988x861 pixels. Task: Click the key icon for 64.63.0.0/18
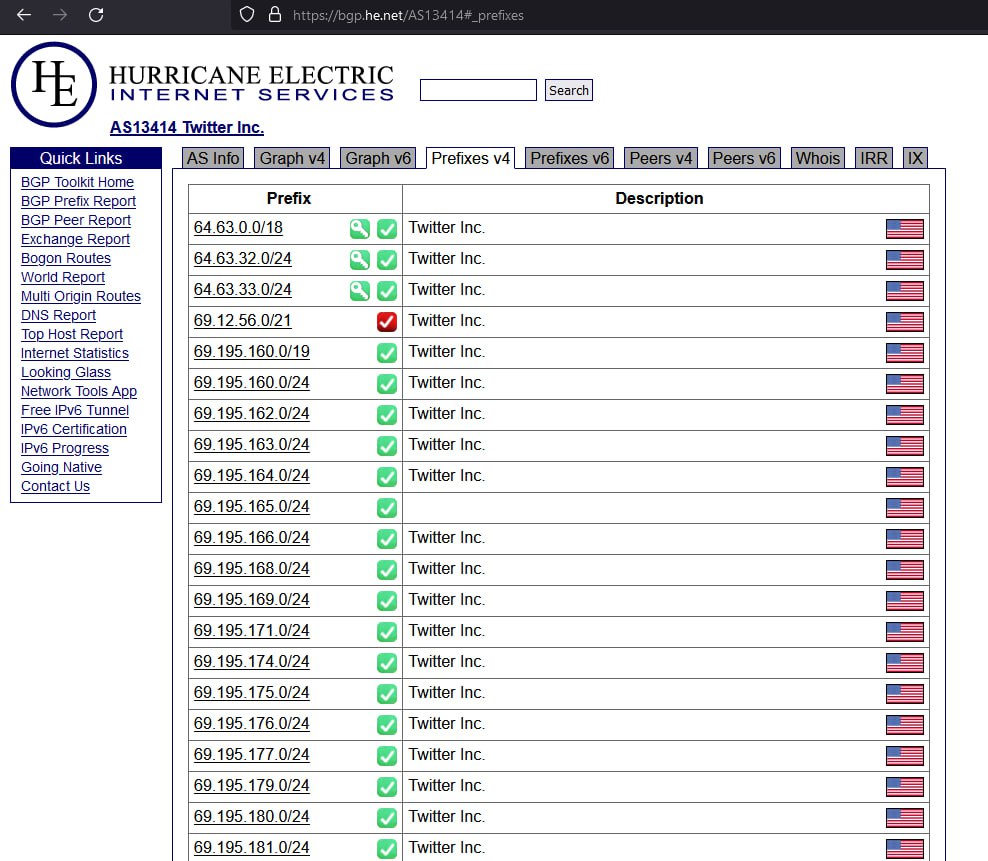click(x=360, y=228)
